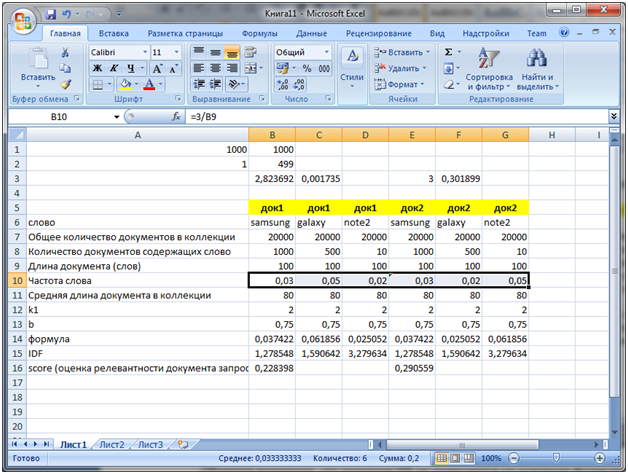This screenshot has height=474, width=628.
Task: Toggle Wrap Text button
Action: coord(250,52)
